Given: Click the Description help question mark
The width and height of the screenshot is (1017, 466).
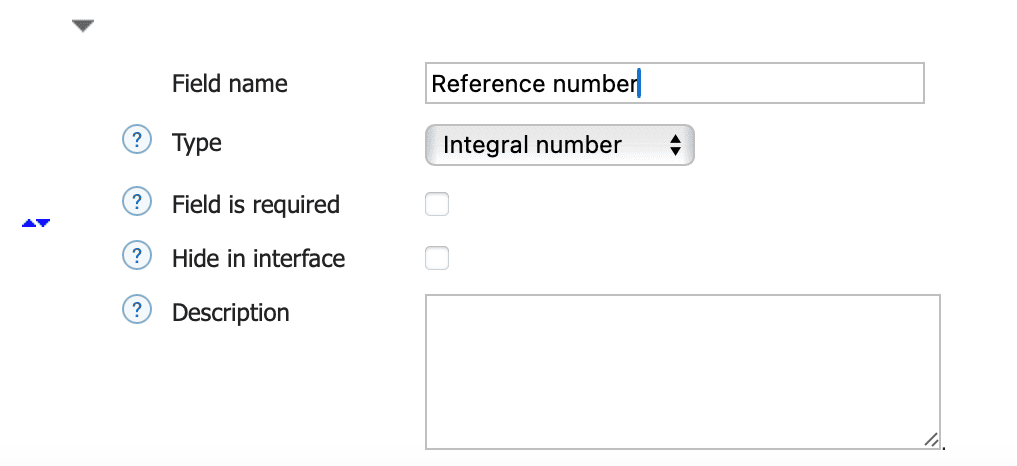Looking at the screenshot, I should pyautogui.click(x=135, y=310).
